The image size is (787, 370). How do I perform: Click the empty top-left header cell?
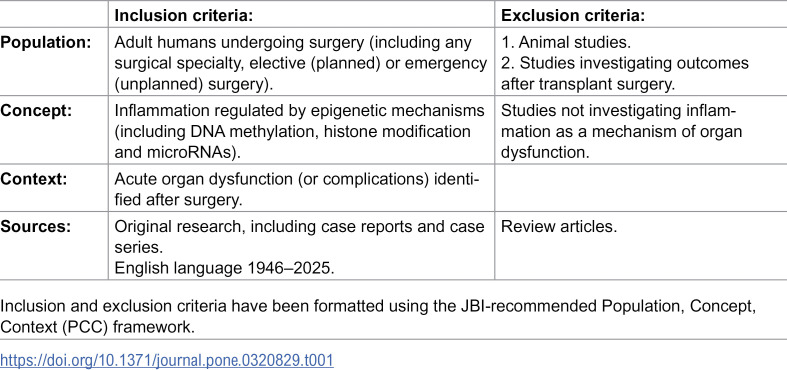point(54,14)
